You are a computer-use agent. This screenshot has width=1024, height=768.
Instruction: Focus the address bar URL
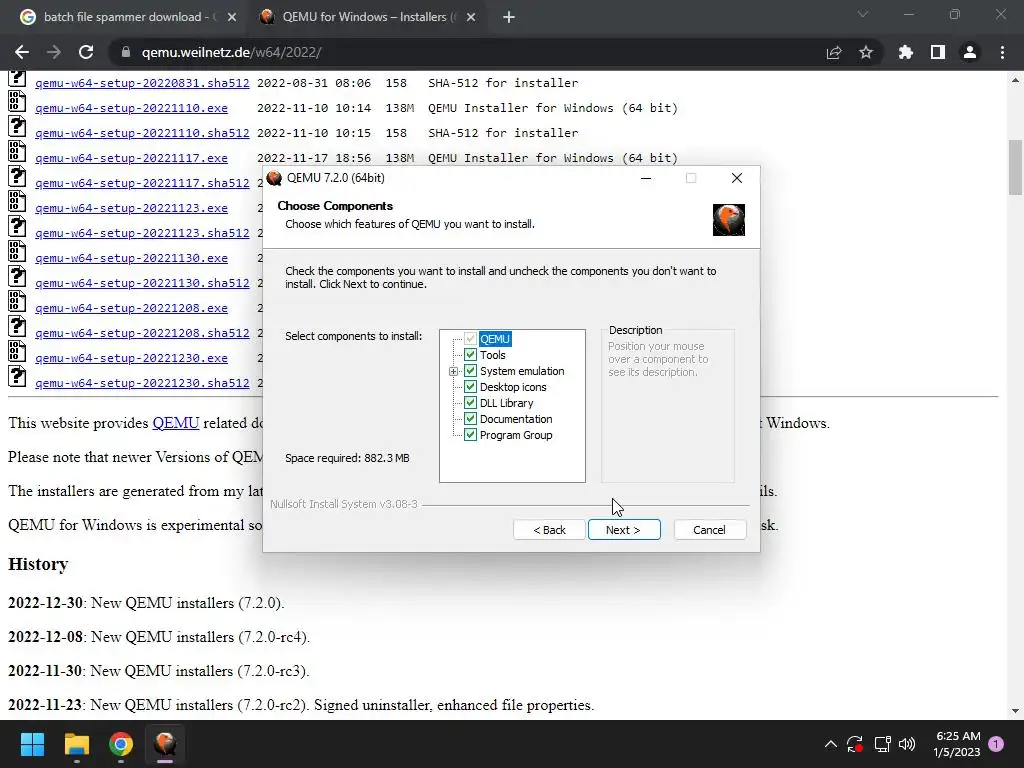231,52
